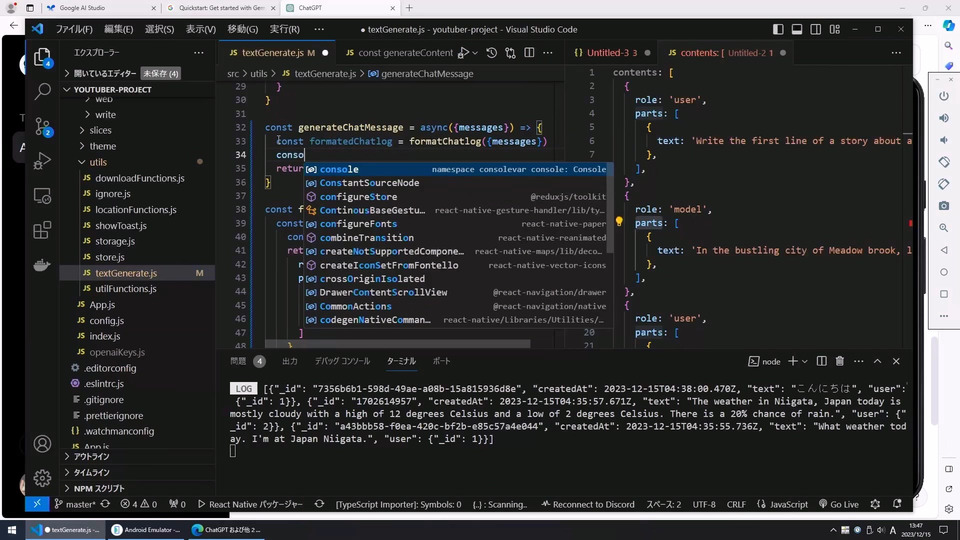This screenshot has height=540, width=960.
Task: Open Source Control view with badge 2
Action: (x=43, y=126)
